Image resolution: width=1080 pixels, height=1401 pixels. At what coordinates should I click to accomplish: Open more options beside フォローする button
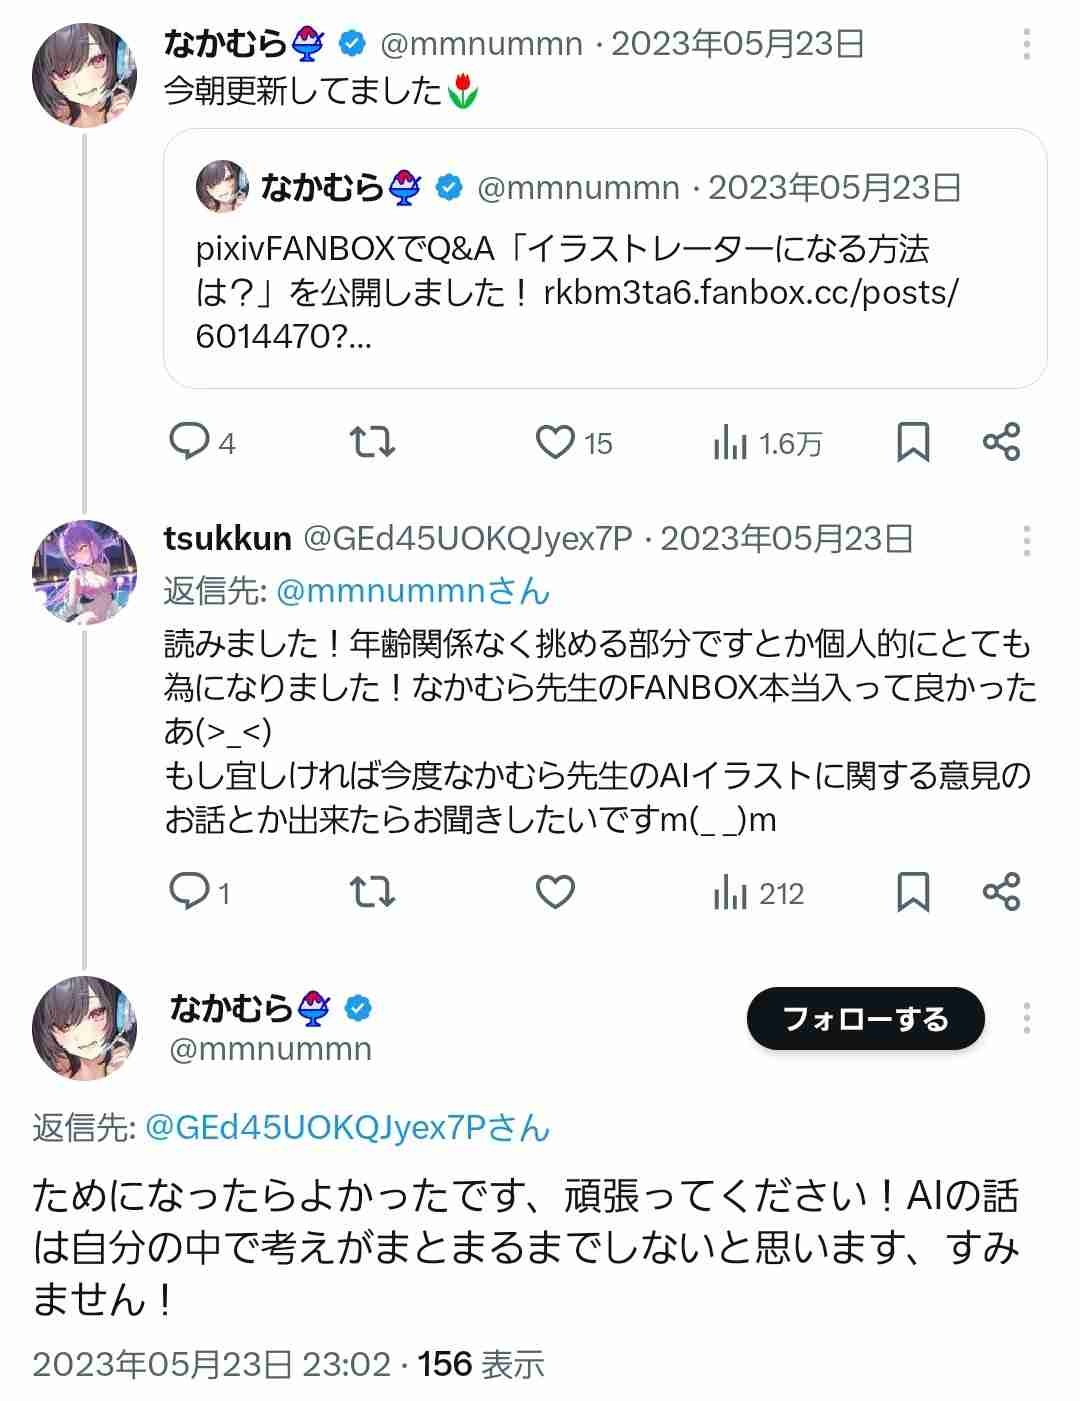tap(1026, 1019)
